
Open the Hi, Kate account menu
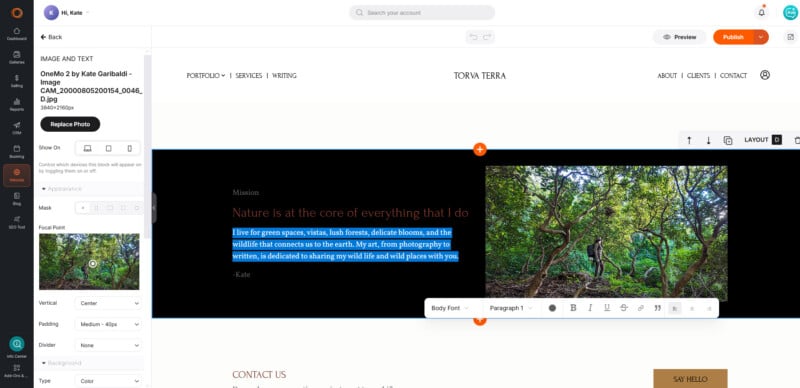point(67,12)
